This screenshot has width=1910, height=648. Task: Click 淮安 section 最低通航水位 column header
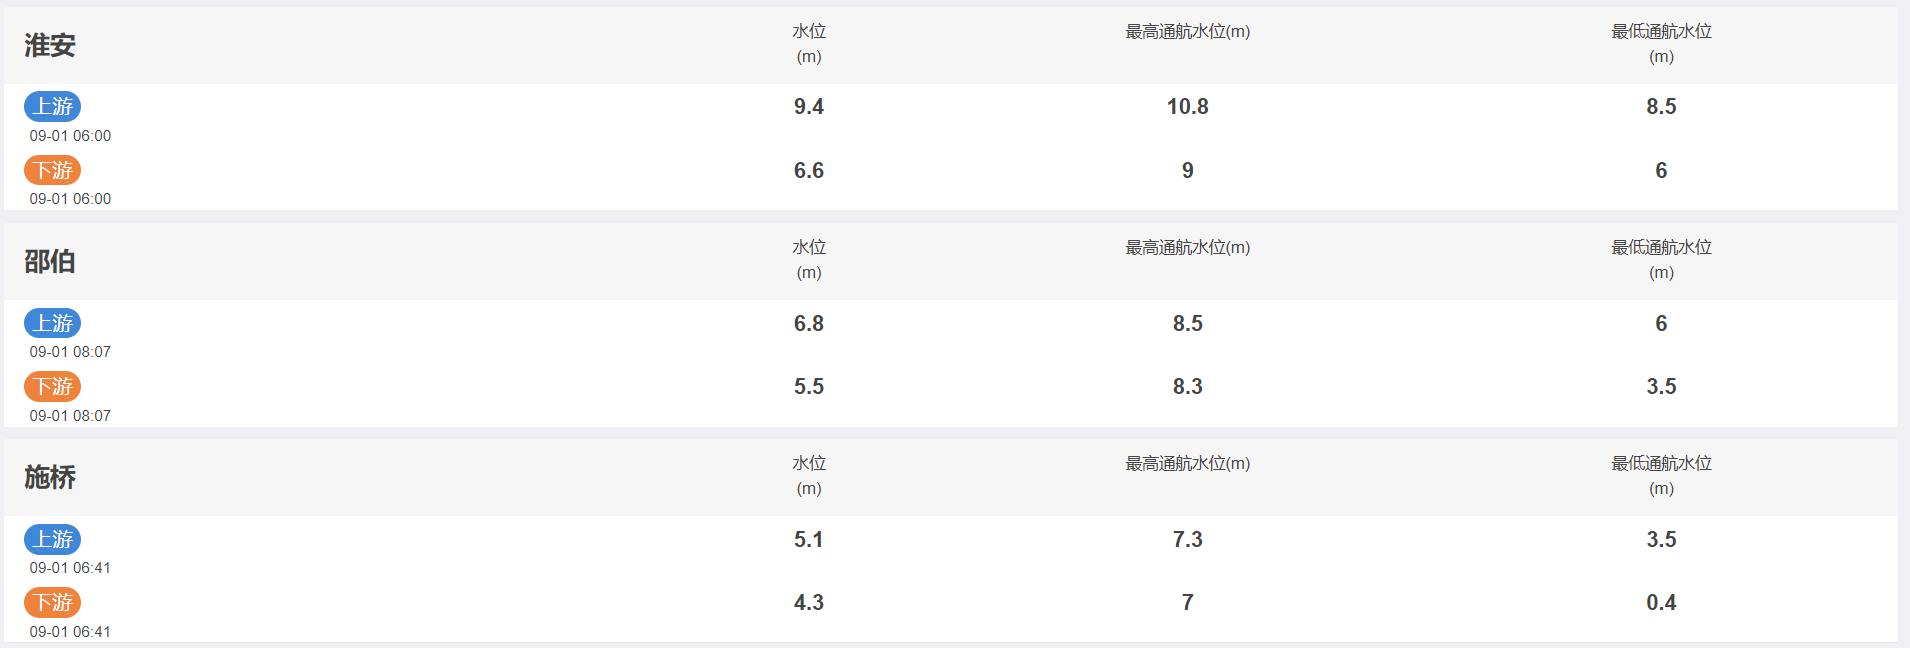point(1661,44)
